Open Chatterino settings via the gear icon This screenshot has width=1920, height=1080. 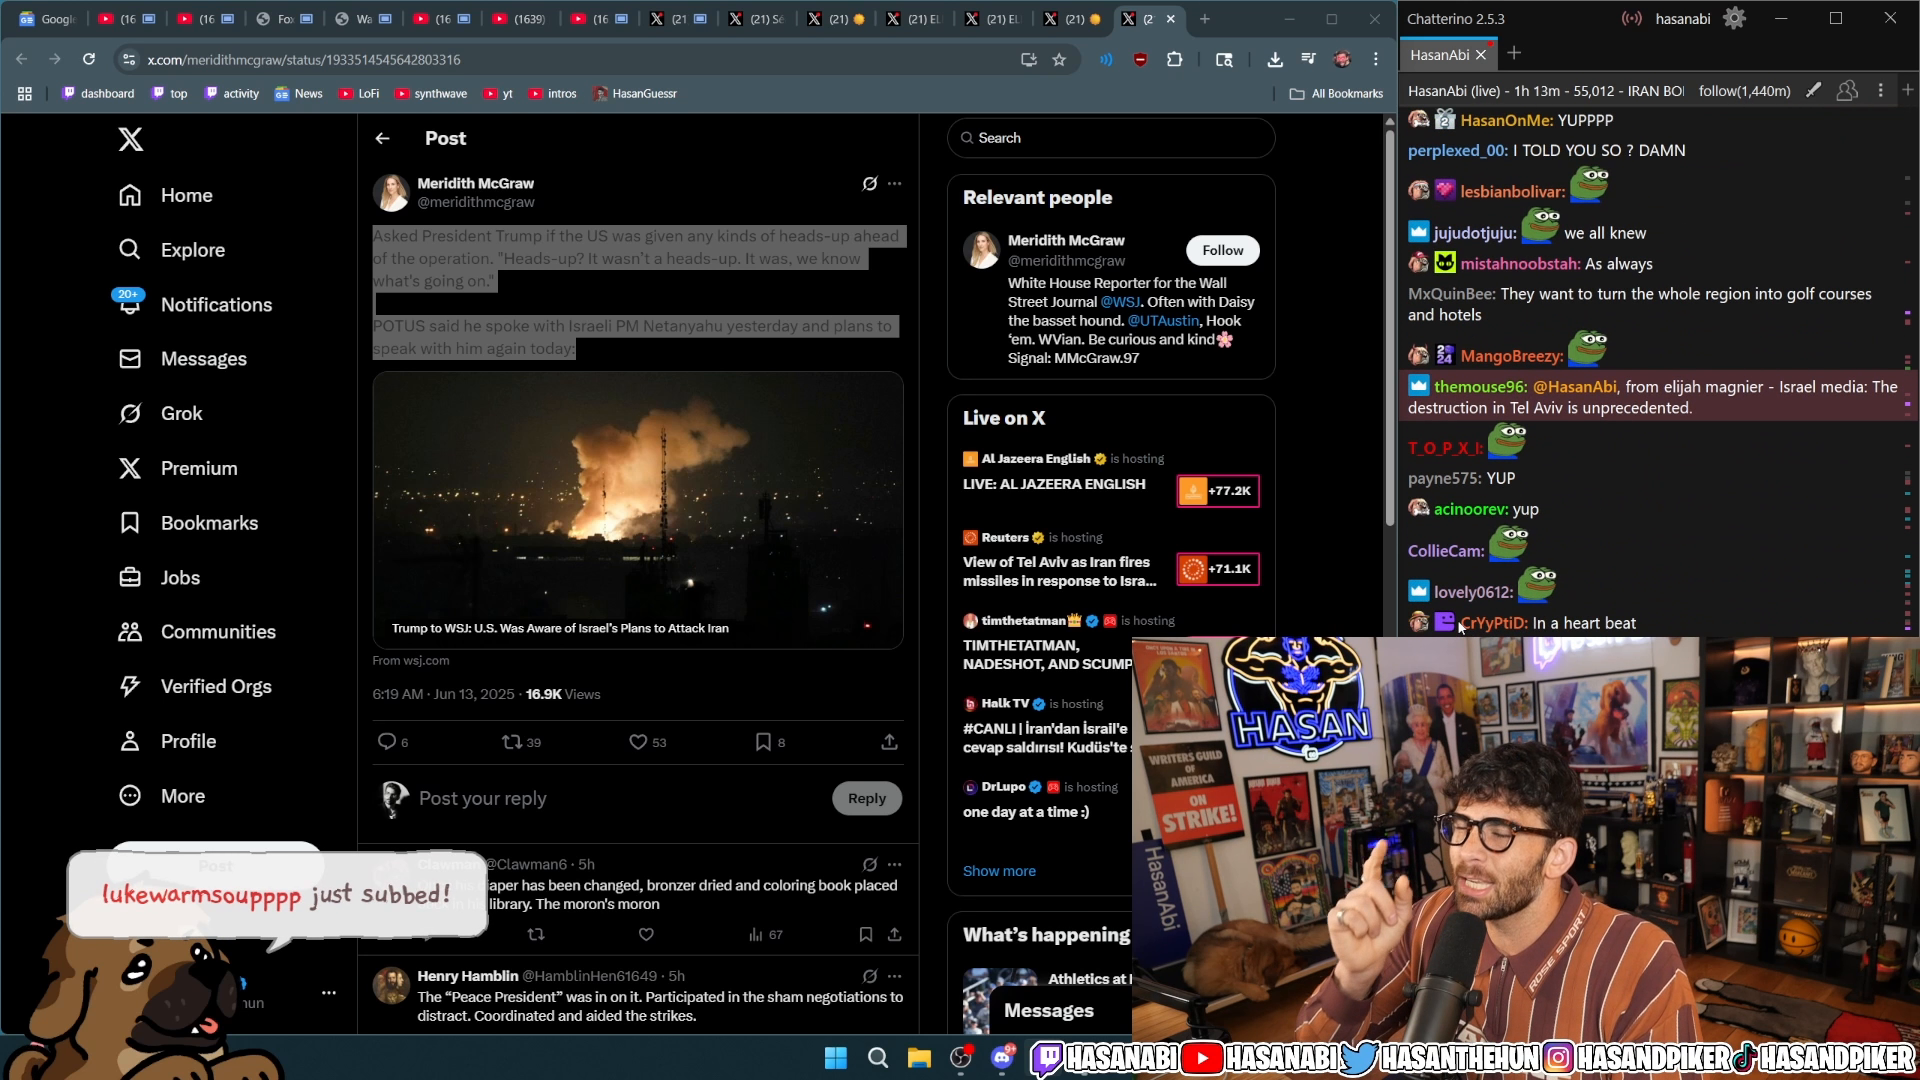pyautogui.click(x=1735, y=18)
